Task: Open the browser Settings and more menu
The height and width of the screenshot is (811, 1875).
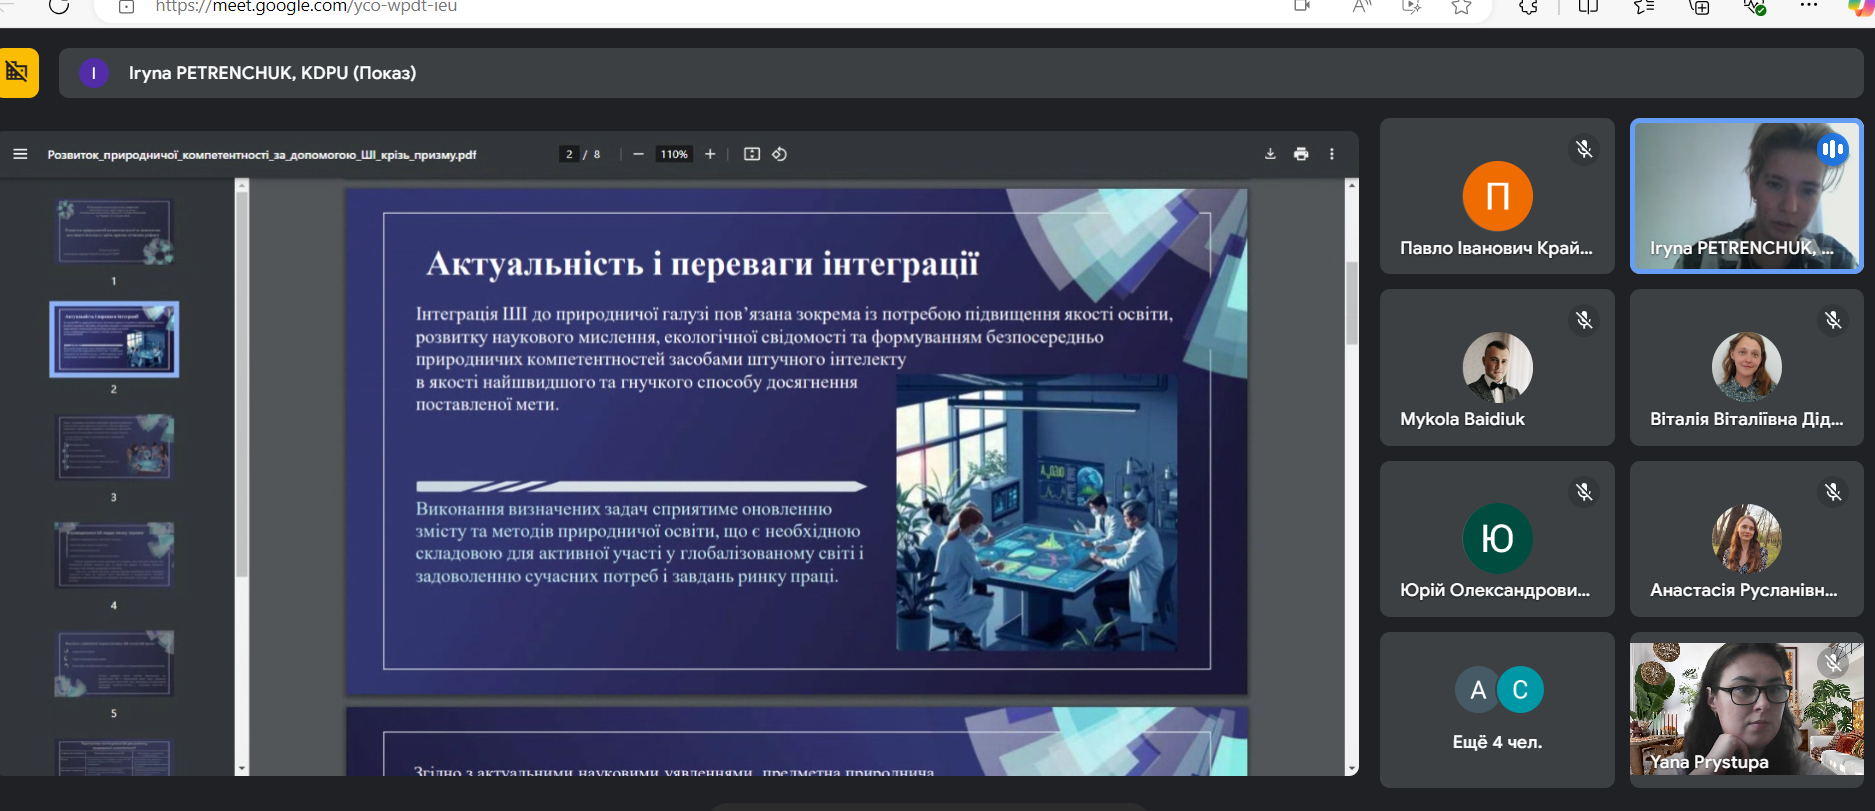Action: tap(1808, 6)
